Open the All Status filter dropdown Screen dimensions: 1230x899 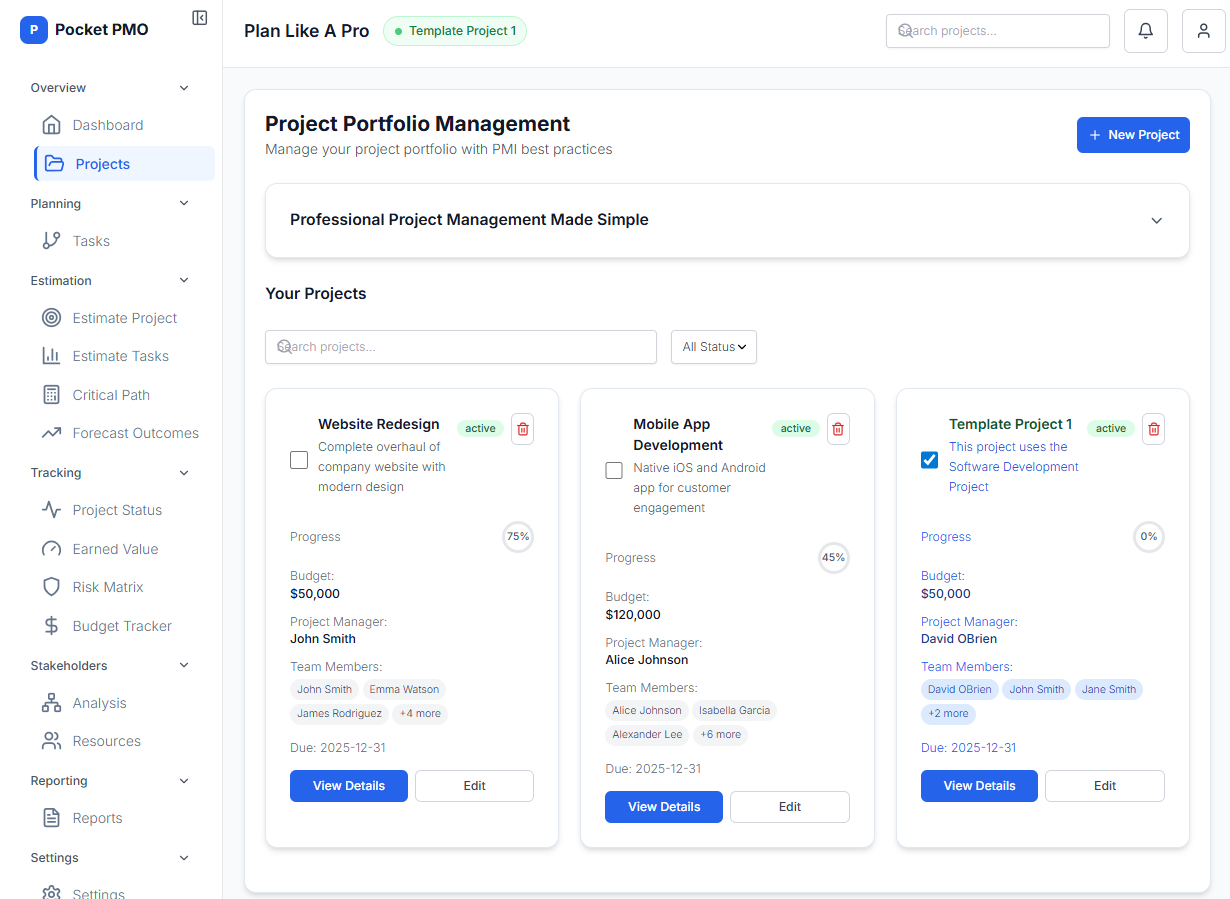click(713, 347)
